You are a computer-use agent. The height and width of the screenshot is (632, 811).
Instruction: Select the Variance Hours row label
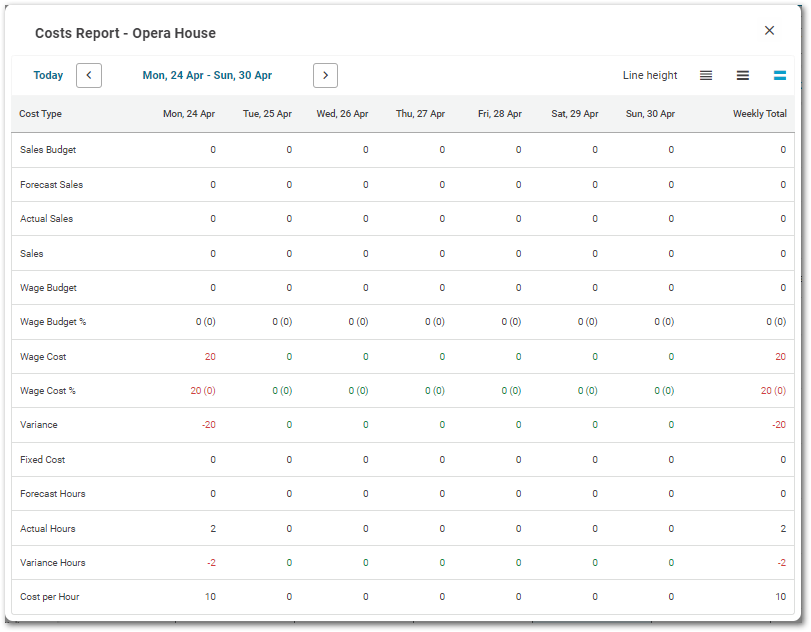[52, 562]
